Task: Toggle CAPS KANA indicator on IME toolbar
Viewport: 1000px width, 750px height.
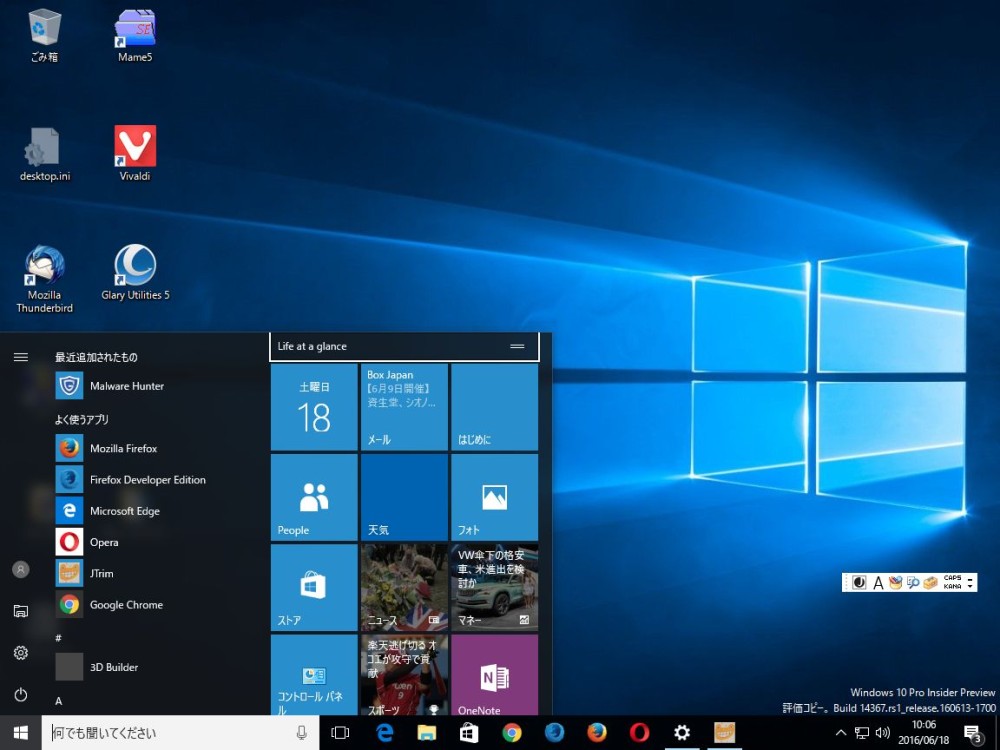Action: pyautogui.click(x=952, y=582)
